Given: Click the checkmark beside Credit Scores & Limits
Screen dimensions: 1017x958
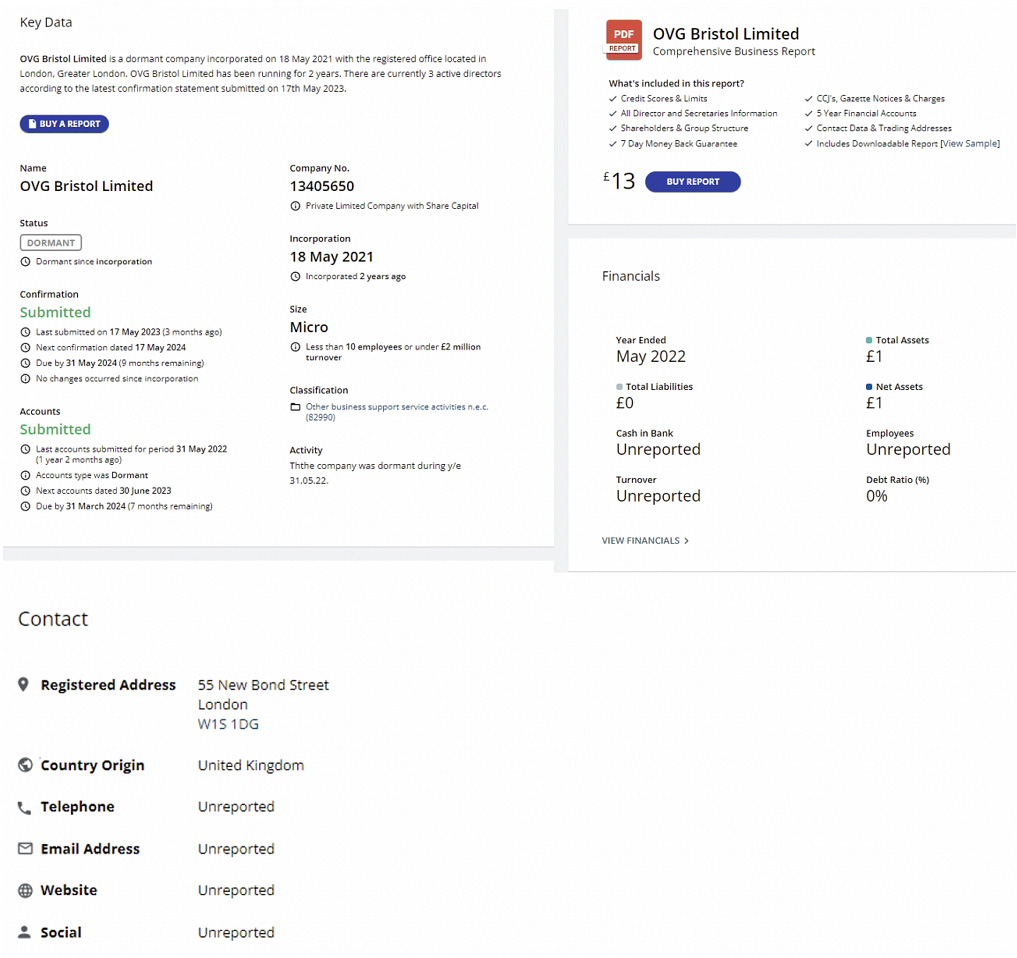Looking at the screenshot, I should 613,99.
